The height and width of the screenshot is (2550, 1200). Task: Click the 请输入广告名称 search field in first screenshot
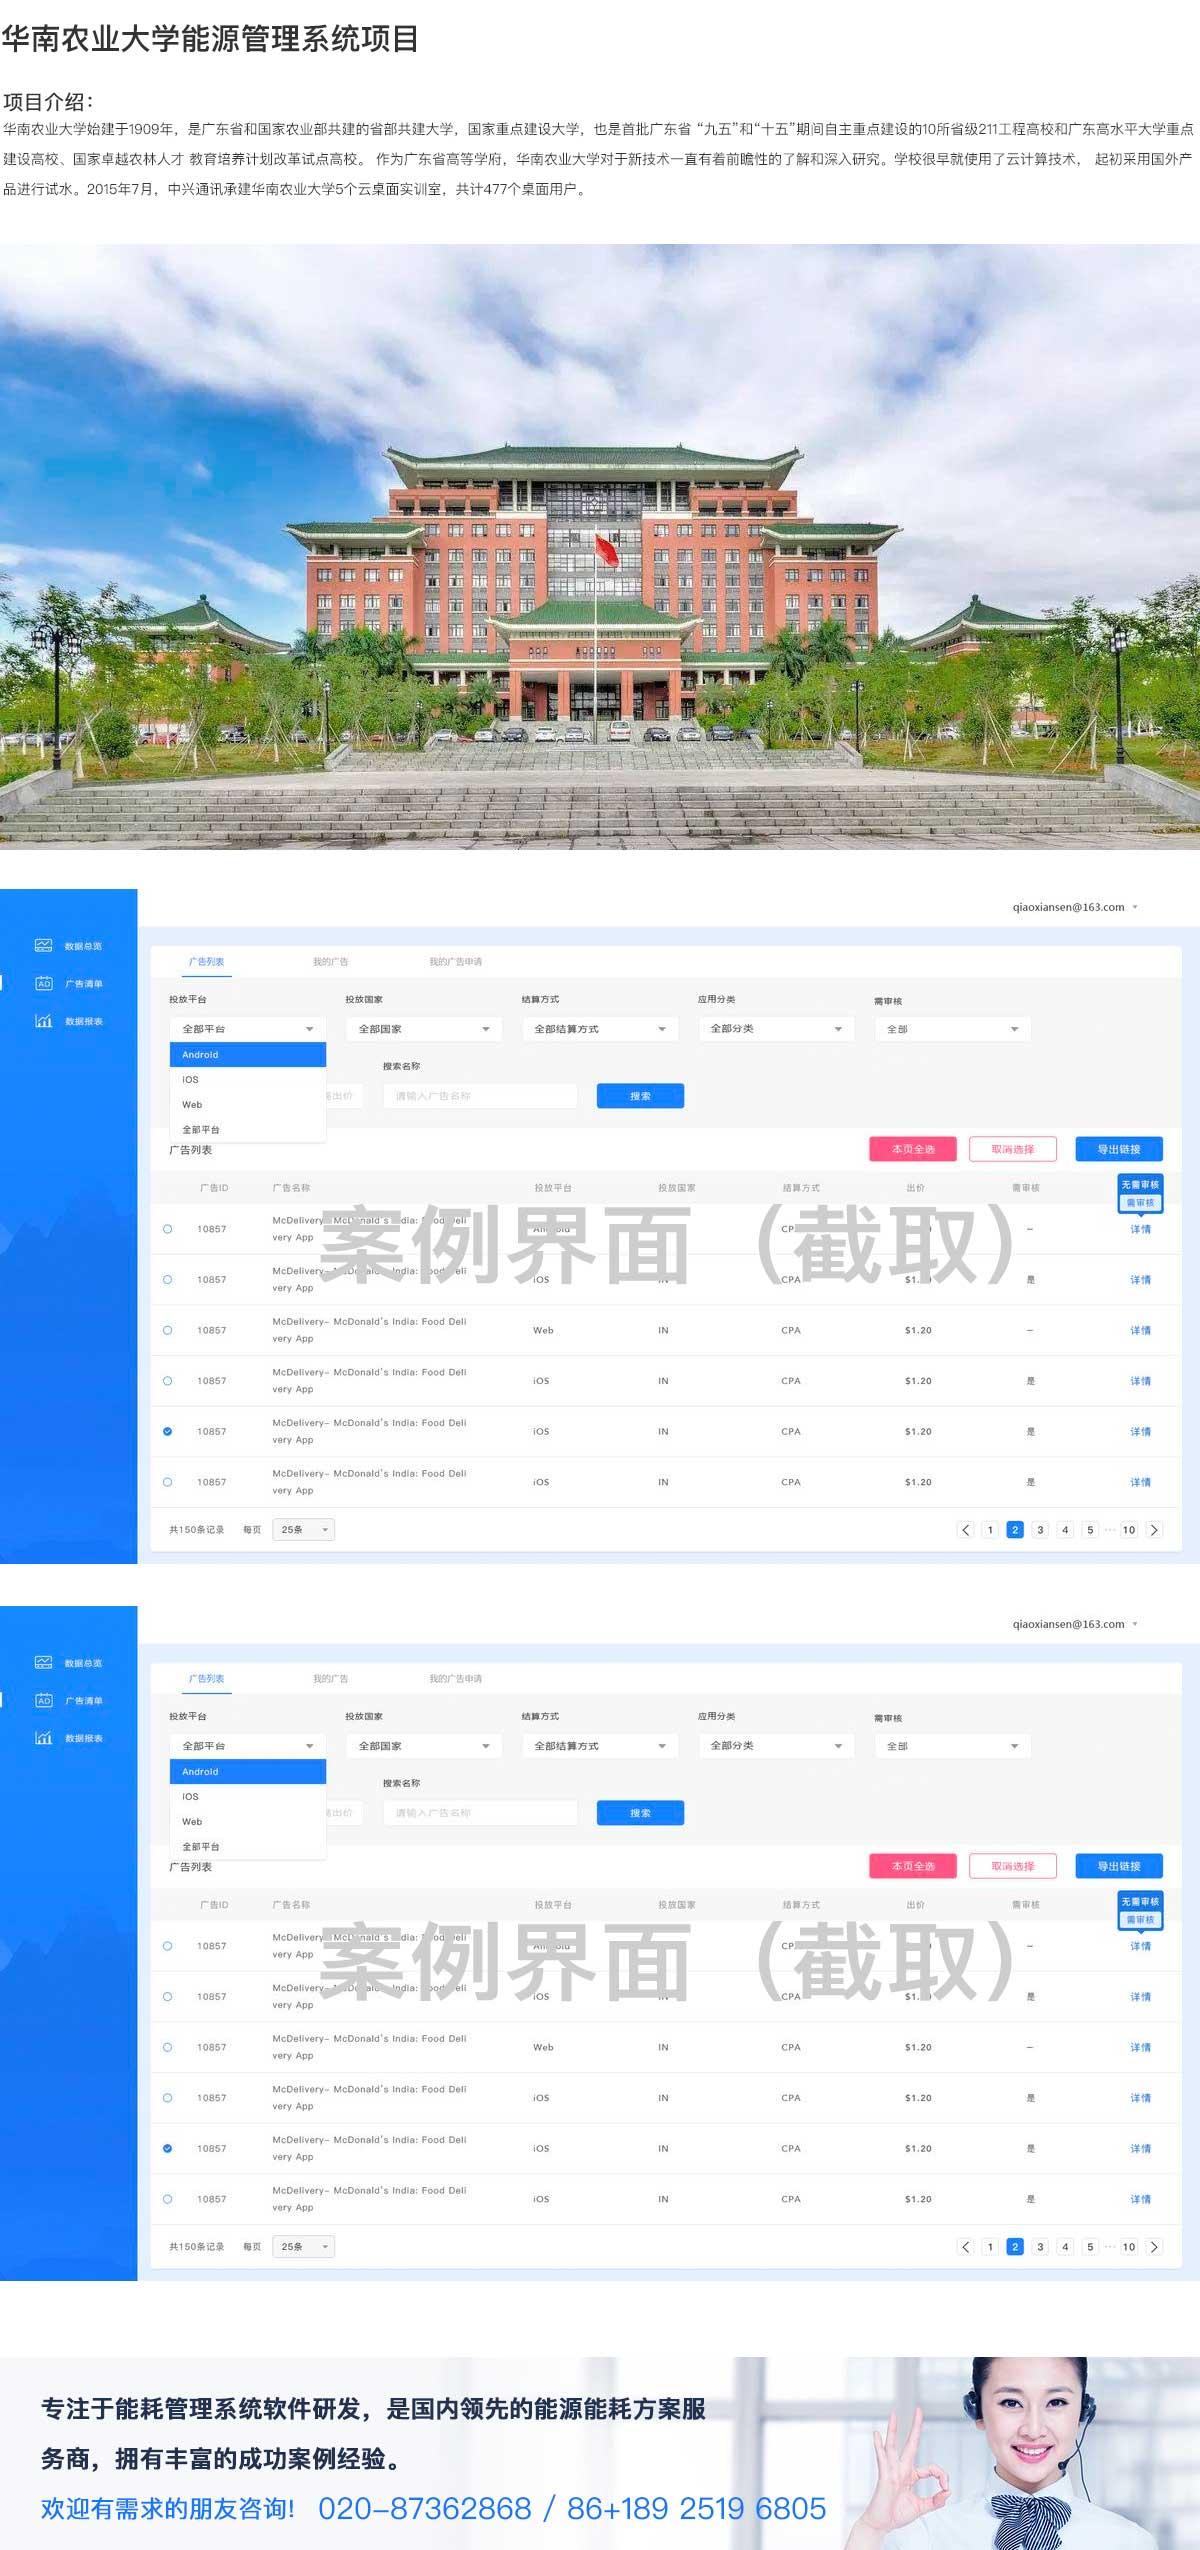480,1096
